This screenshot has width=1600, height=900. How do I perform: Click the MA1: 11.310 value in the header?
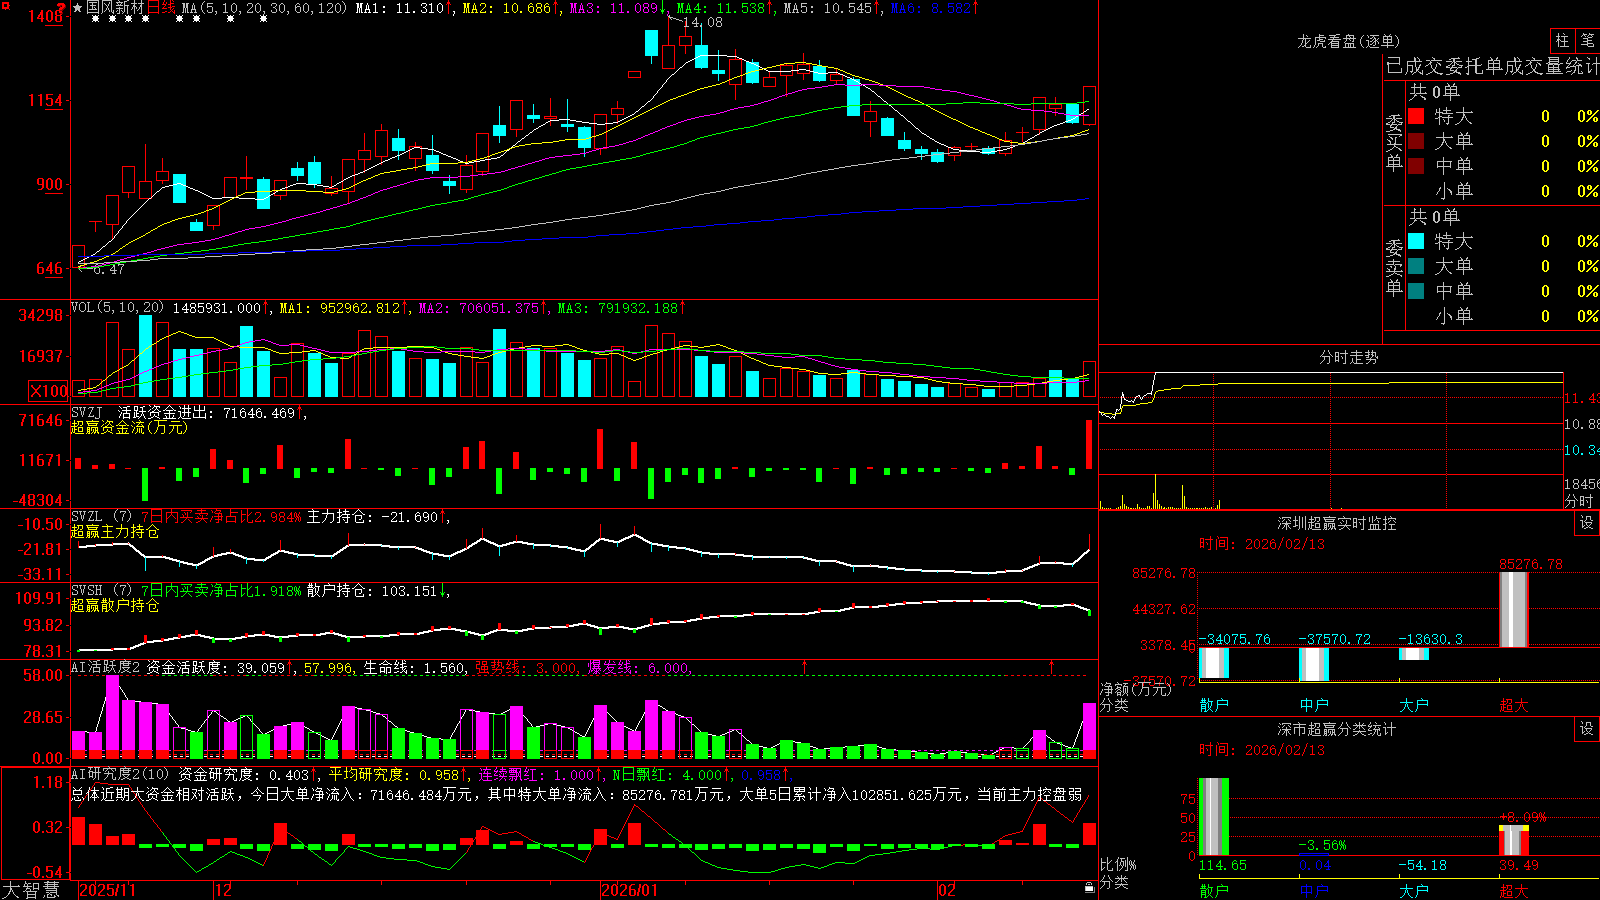[x=400, y=8]
